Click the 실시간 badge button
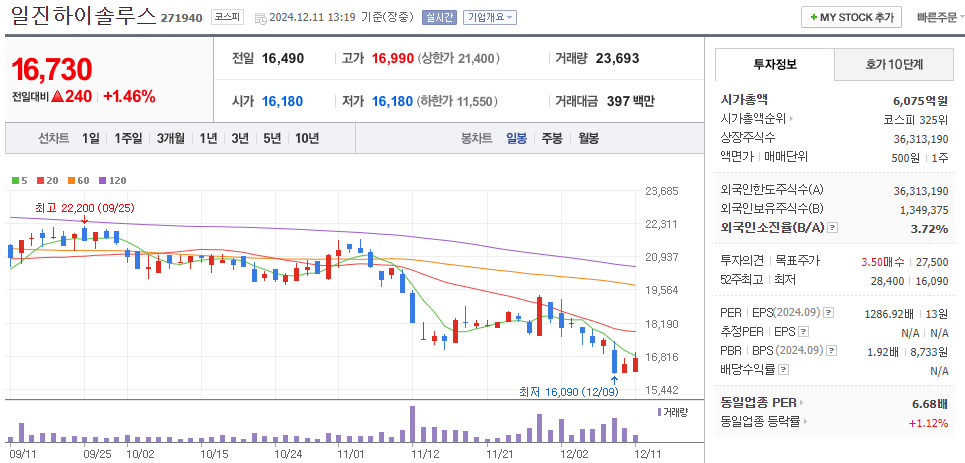The height and width of the screenshot is (463, 965). tap(439, 17)
